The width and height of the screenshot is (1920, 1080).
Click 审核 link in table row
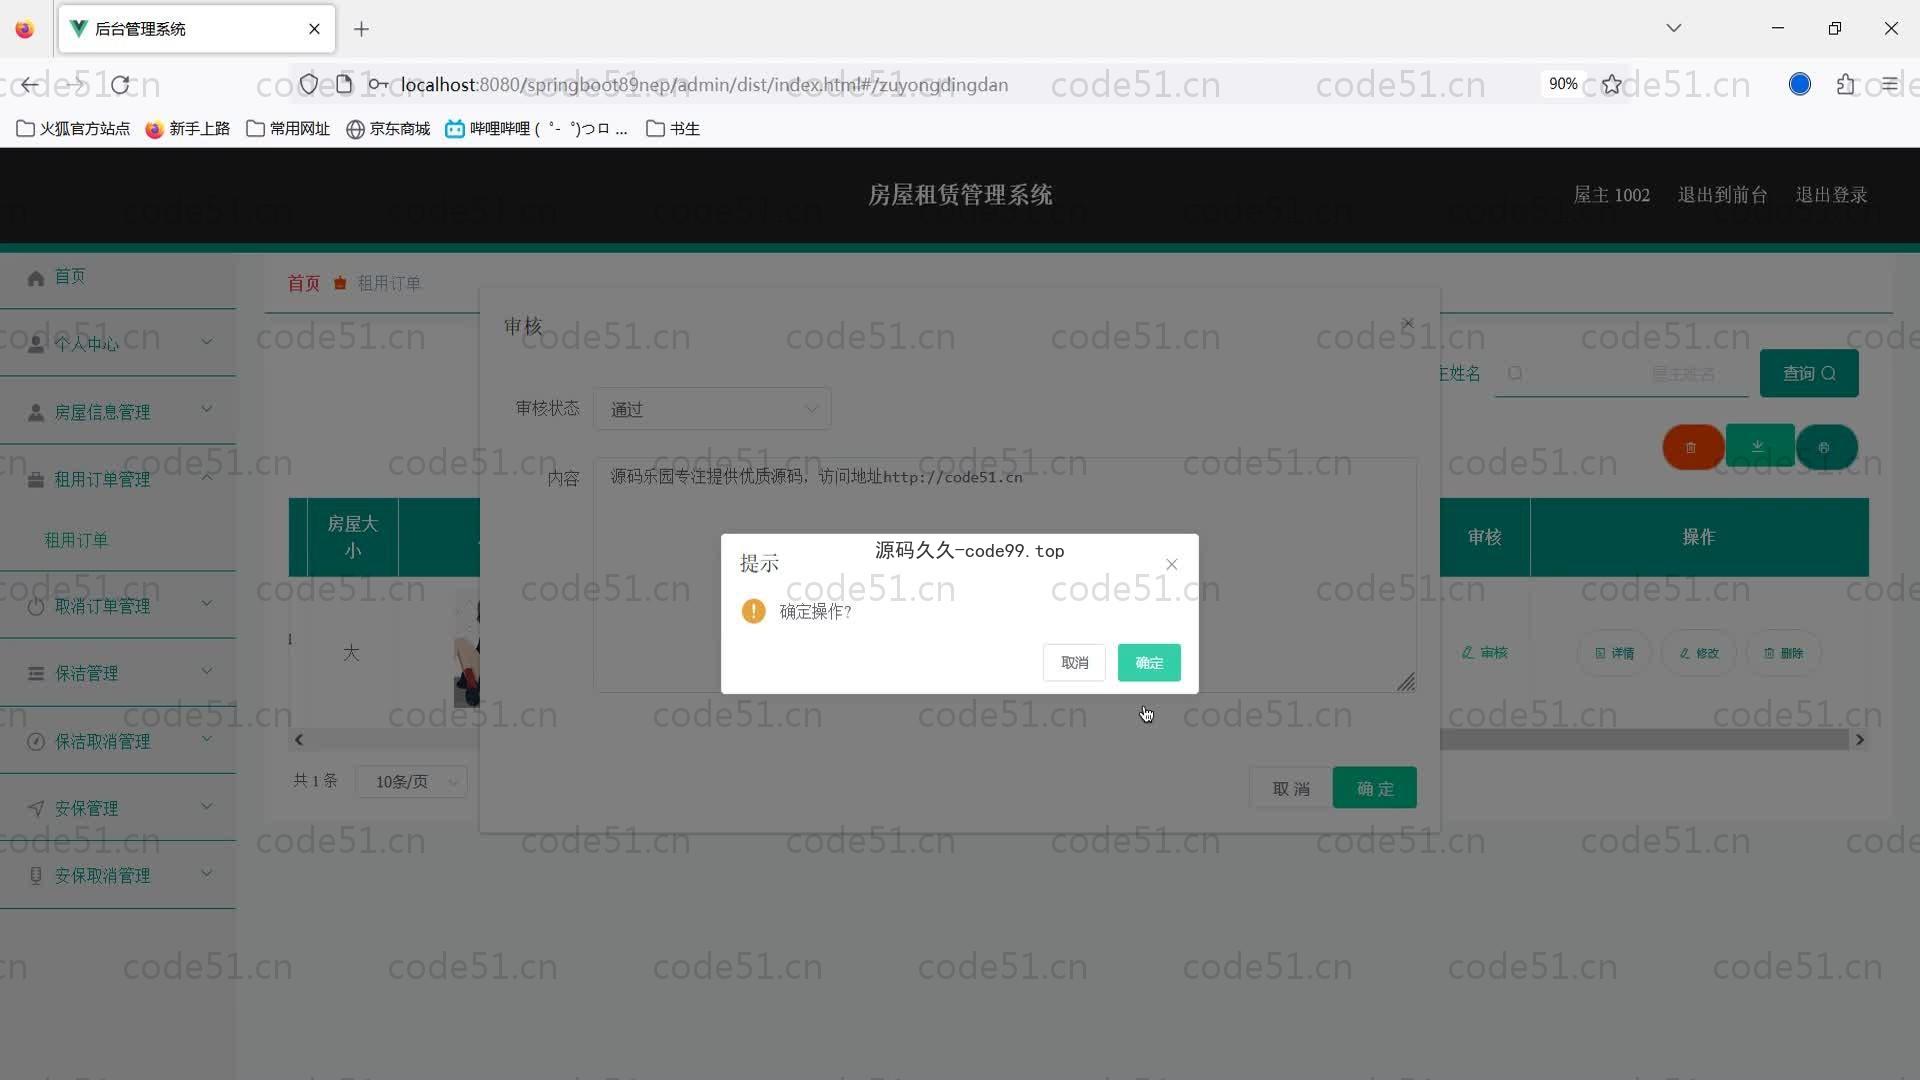click(x=1485, y=653)
